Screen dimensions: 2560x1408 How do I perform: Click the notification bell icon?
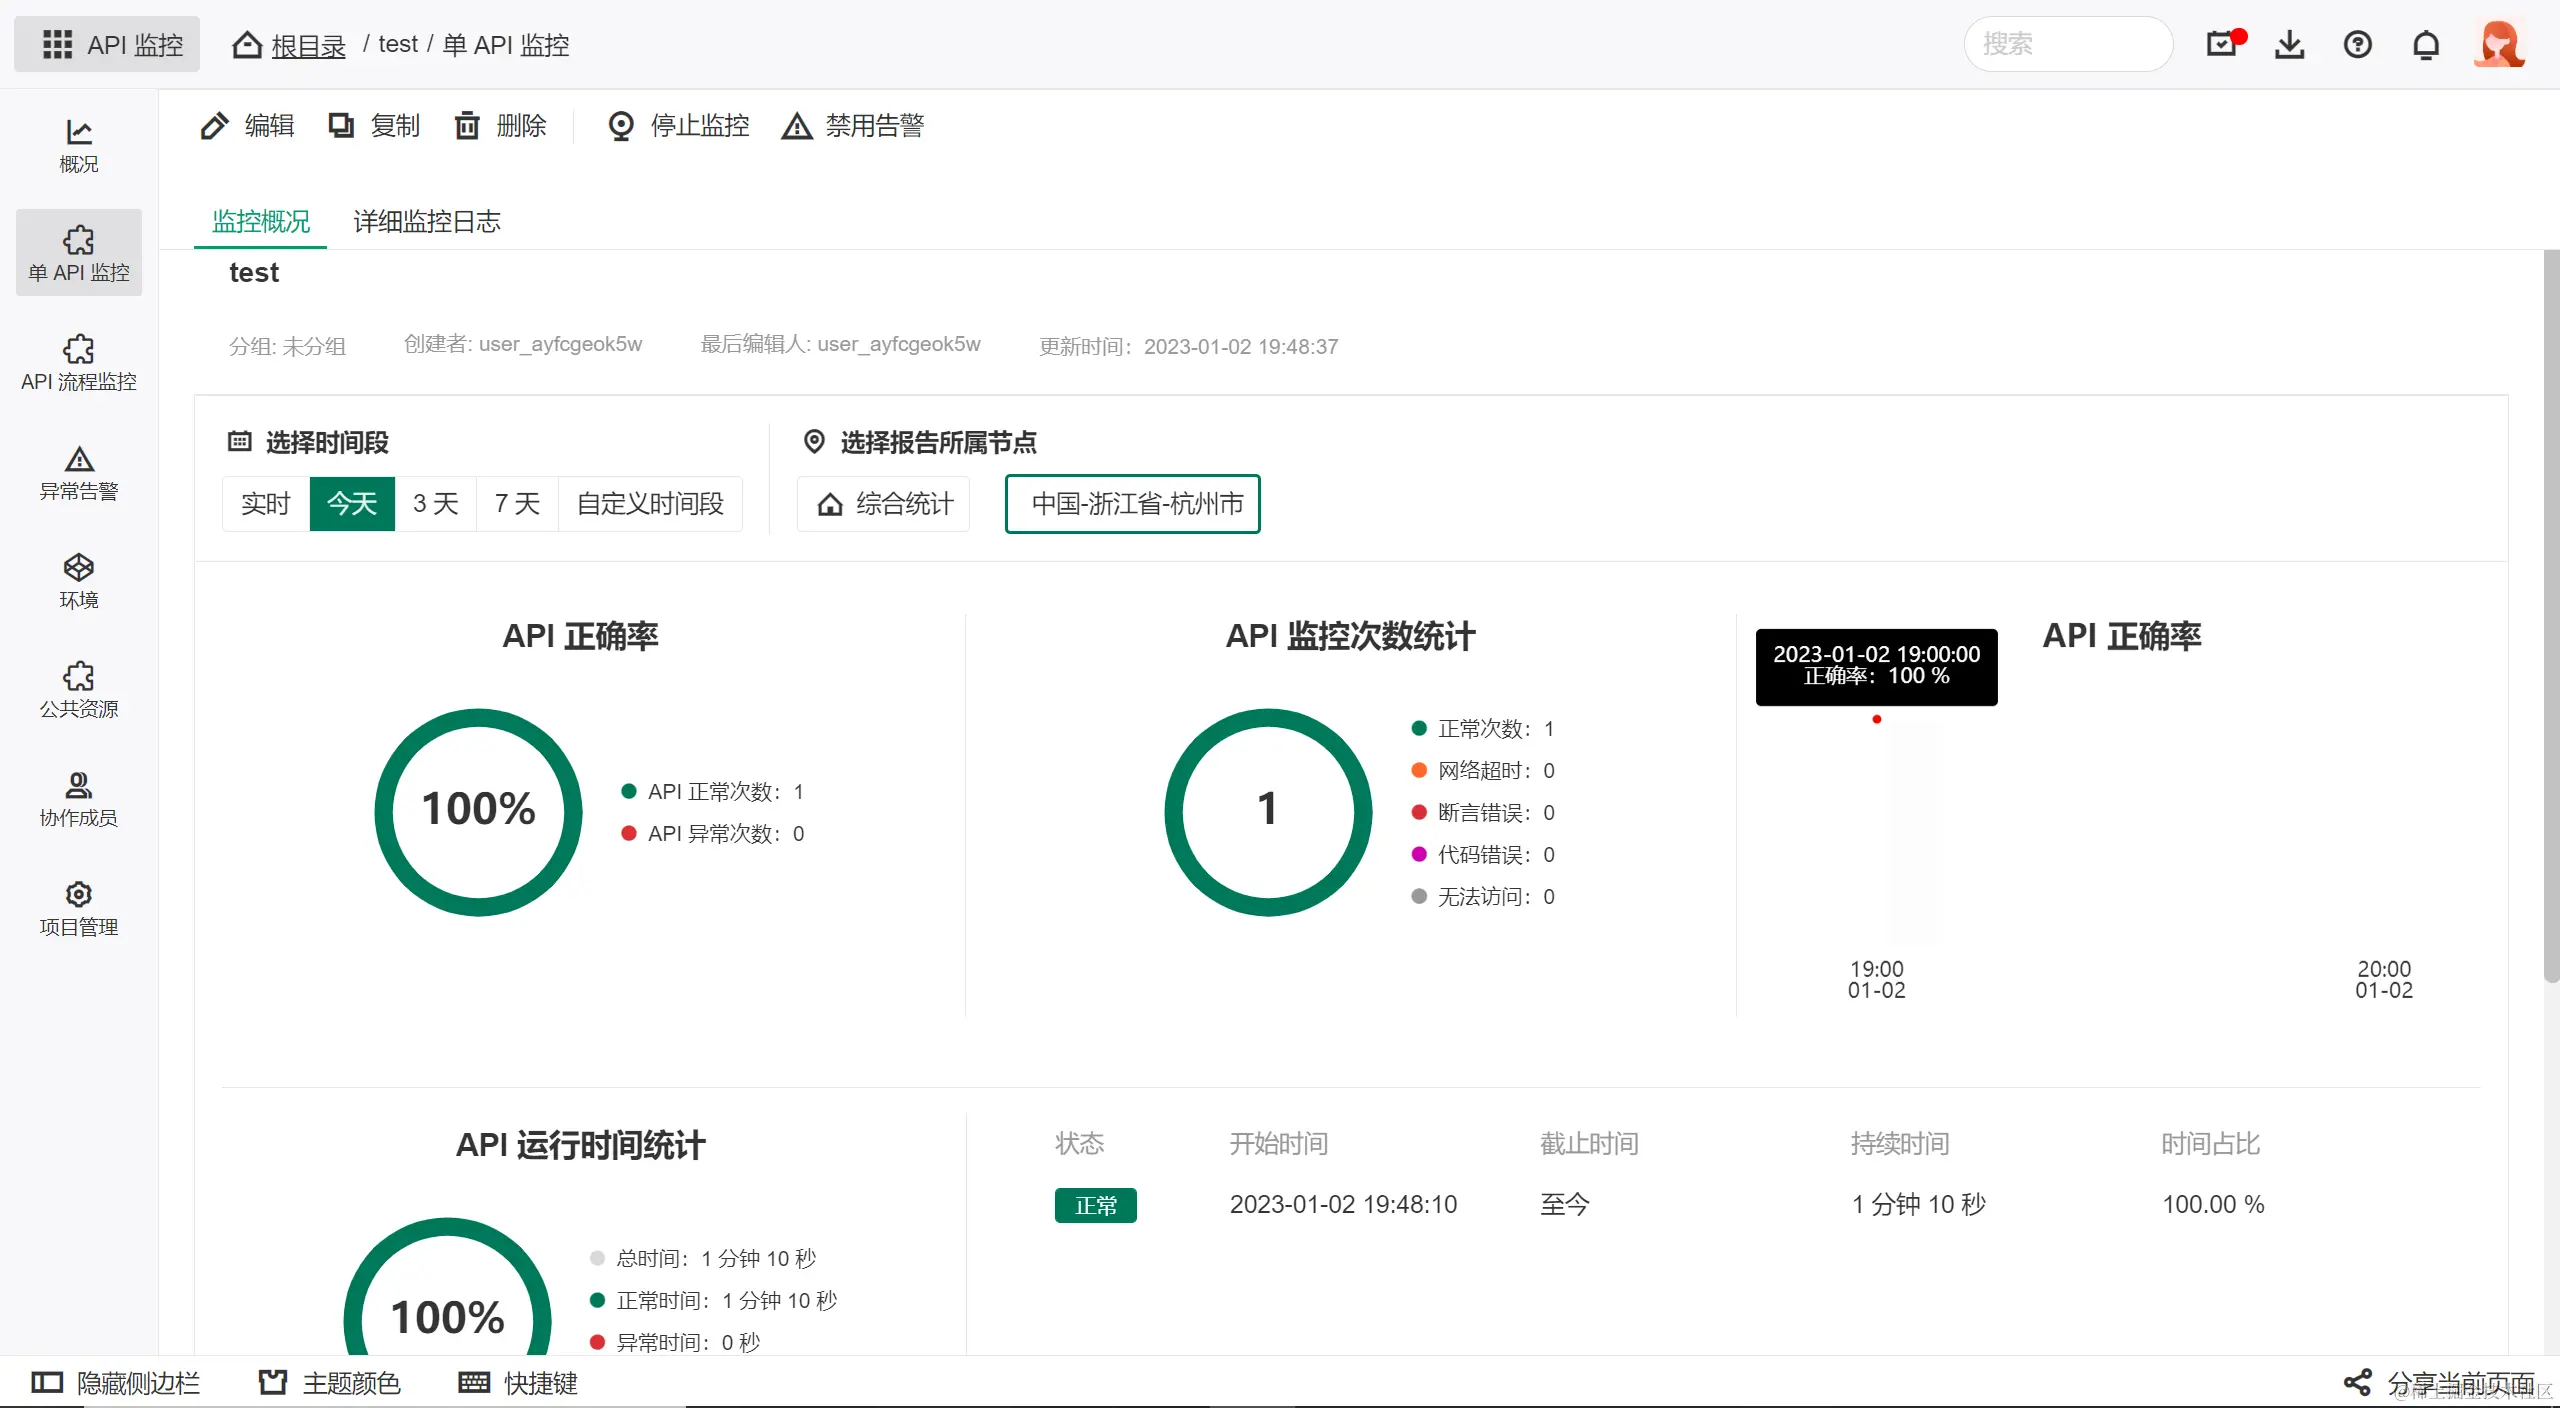(x=2425, y=44)
